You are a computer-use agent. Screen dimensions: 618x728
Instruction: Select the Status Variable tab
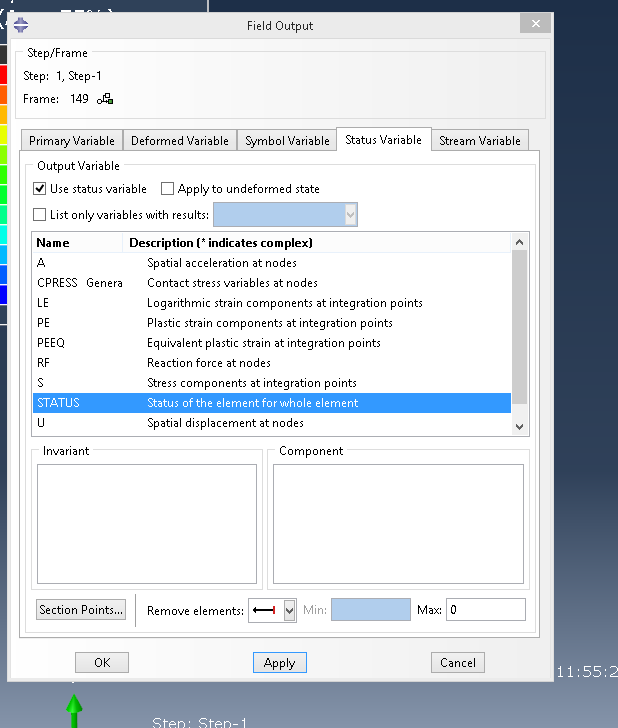click(x=384, y=139)
